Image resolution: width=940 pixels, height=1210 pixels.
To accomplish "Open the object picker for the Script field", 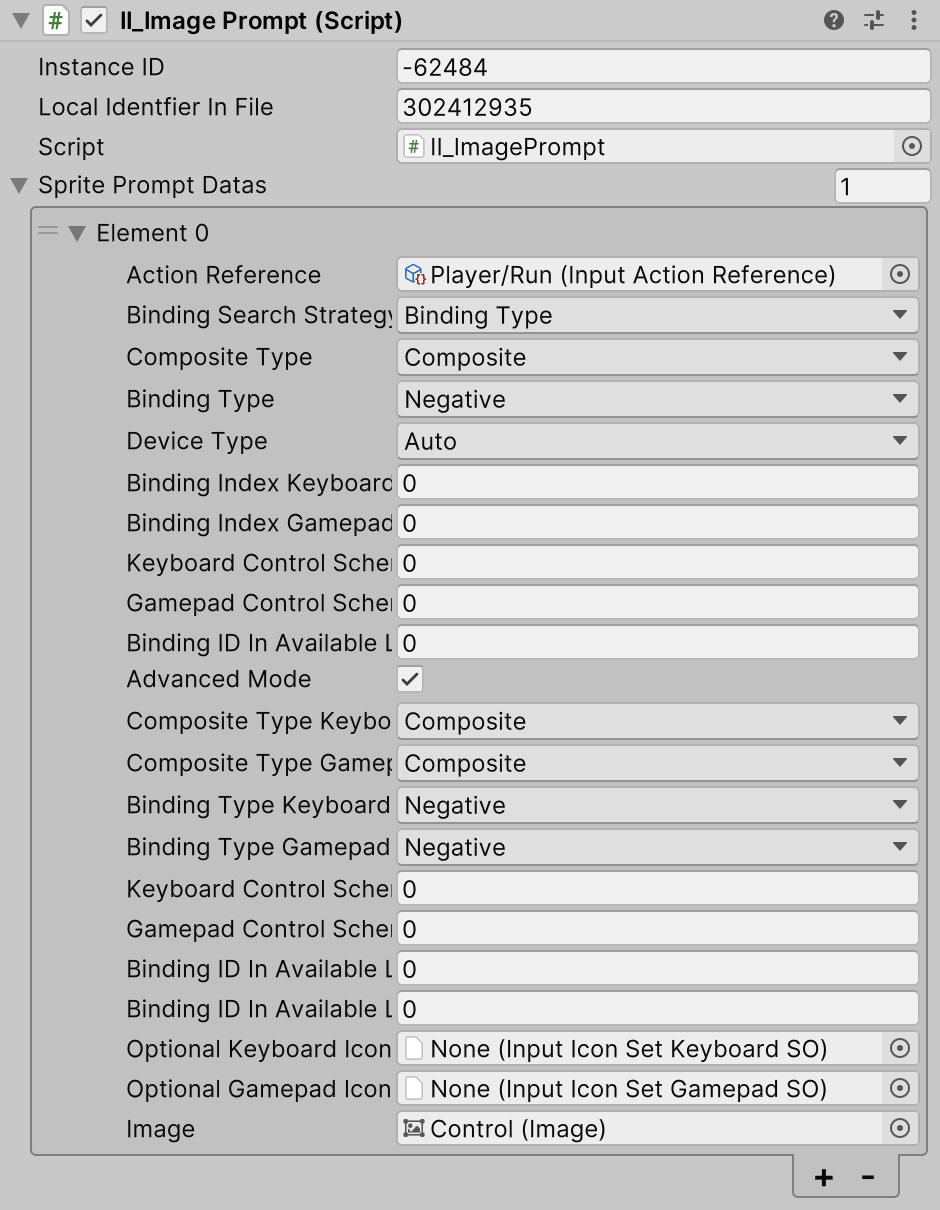I will pyautogui.click(x=913, y=146).
